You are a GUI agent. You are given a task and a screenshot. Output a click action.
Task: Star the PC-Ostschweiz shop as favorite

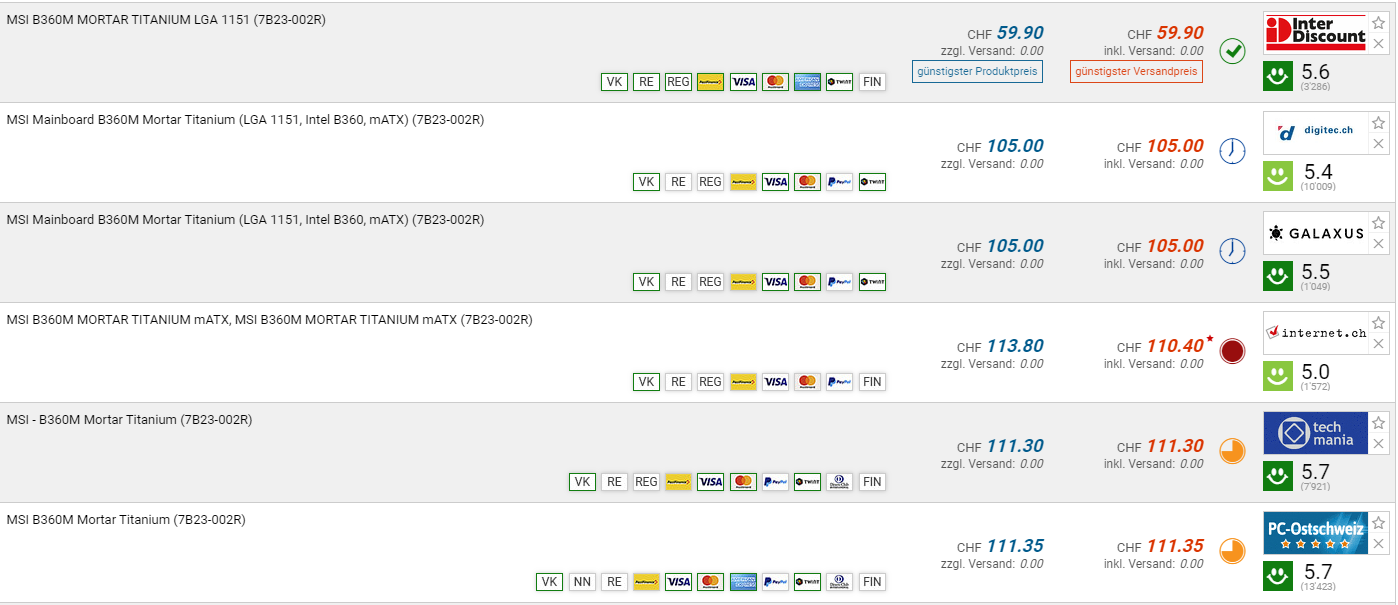[1378, 523]
